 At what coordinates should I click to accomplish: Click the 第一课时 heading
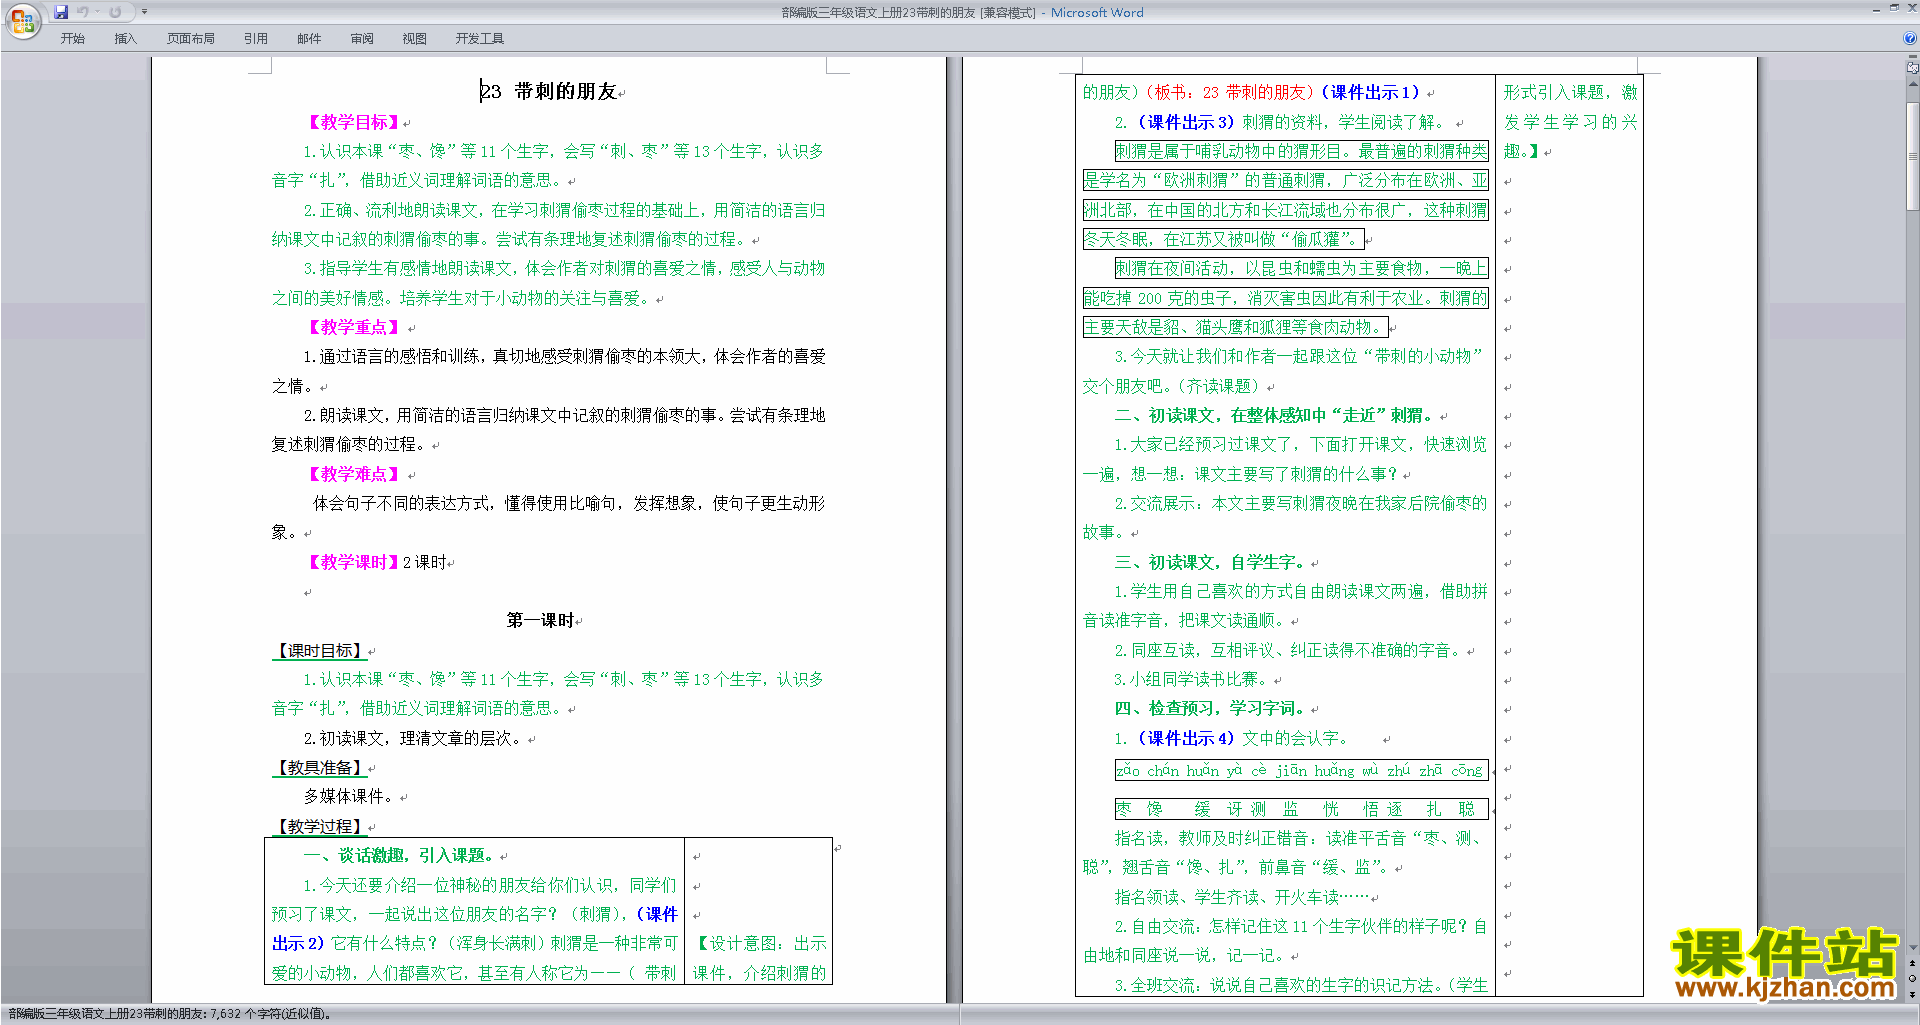coord(540,620)
